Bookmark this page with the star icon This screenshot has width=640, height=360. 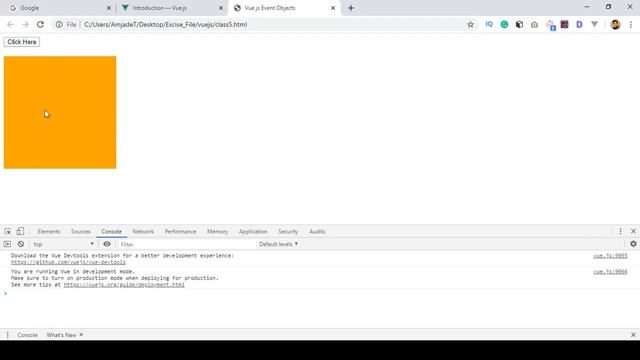point(471,24)
